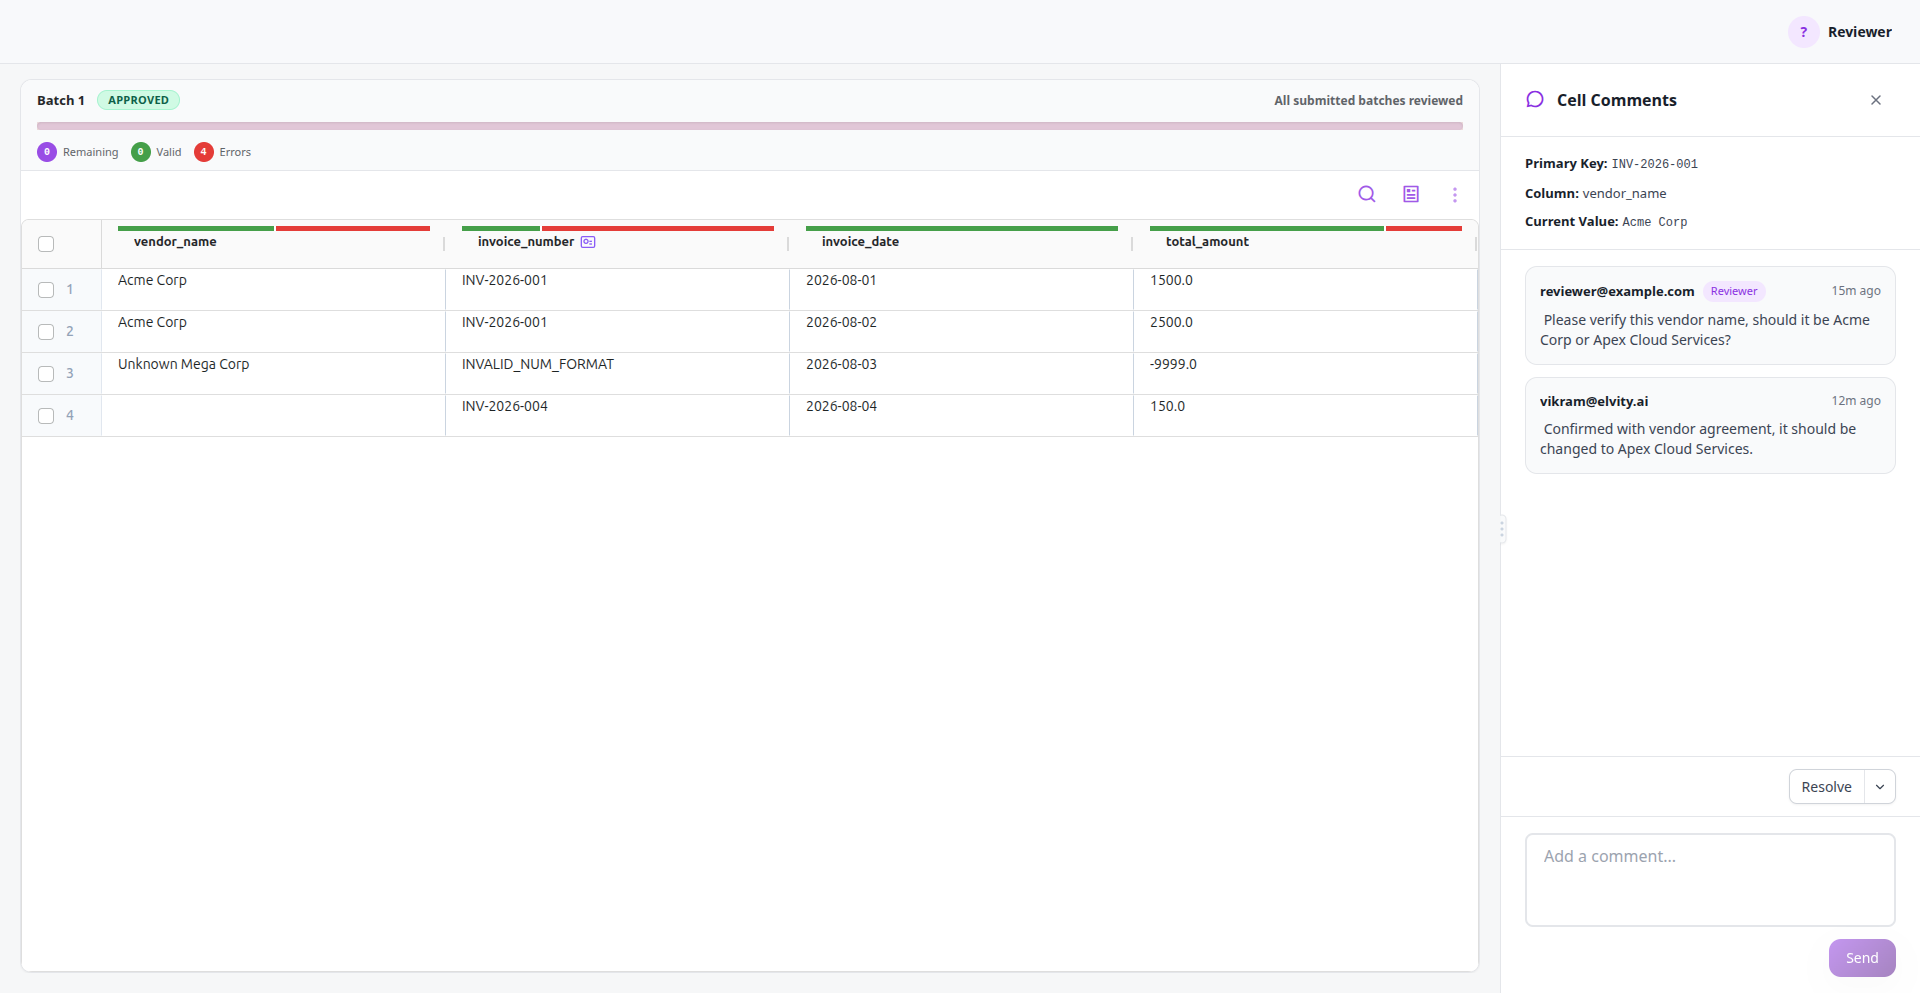Screen dimensions: 1920x993
Task: Click the side panel resize handle
Action: 1501,528
